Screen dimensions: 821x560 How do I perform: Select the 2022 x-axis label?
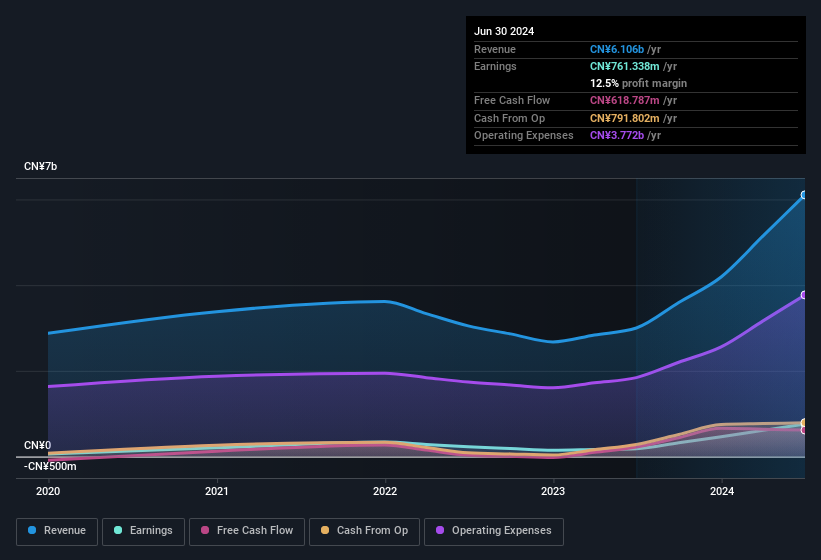point(385,491)
